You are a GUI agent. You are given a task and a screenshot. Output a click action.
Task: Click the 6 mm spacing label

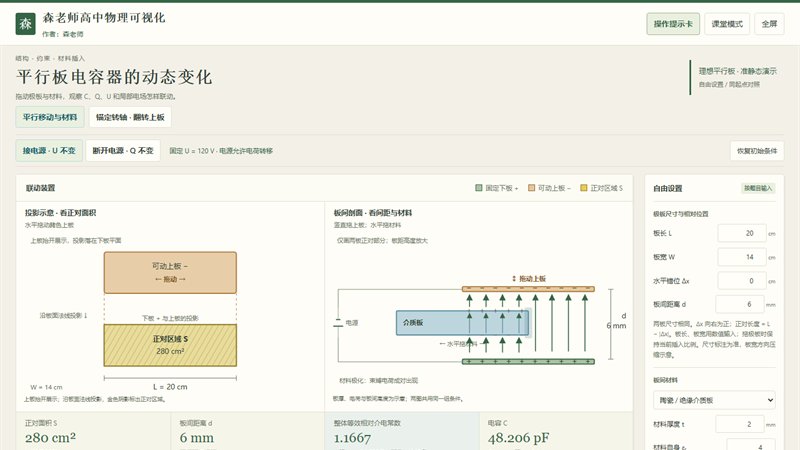click(x=616, y=326)
